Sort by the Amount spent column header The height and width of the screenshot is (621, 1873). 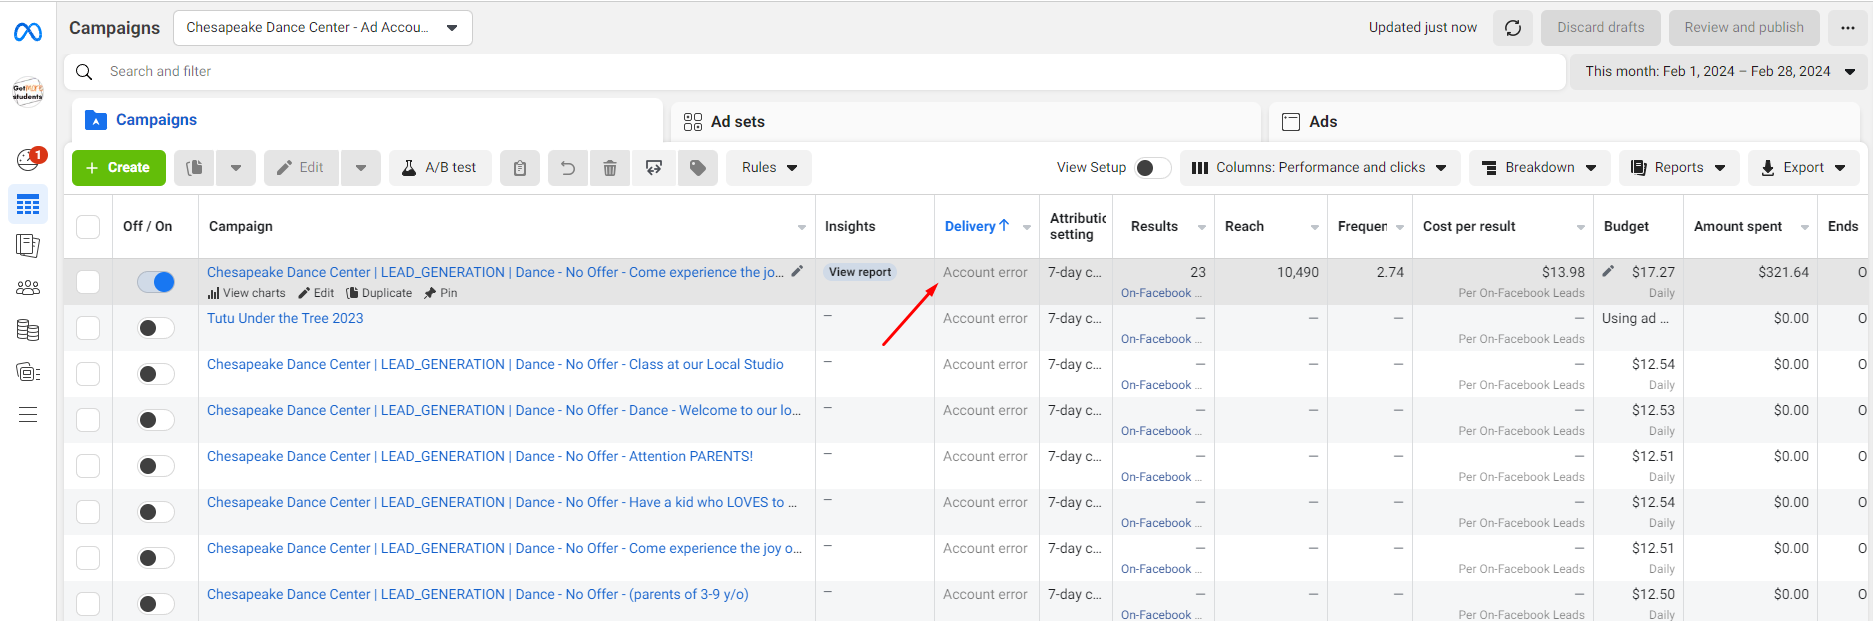click(1737, 226)
